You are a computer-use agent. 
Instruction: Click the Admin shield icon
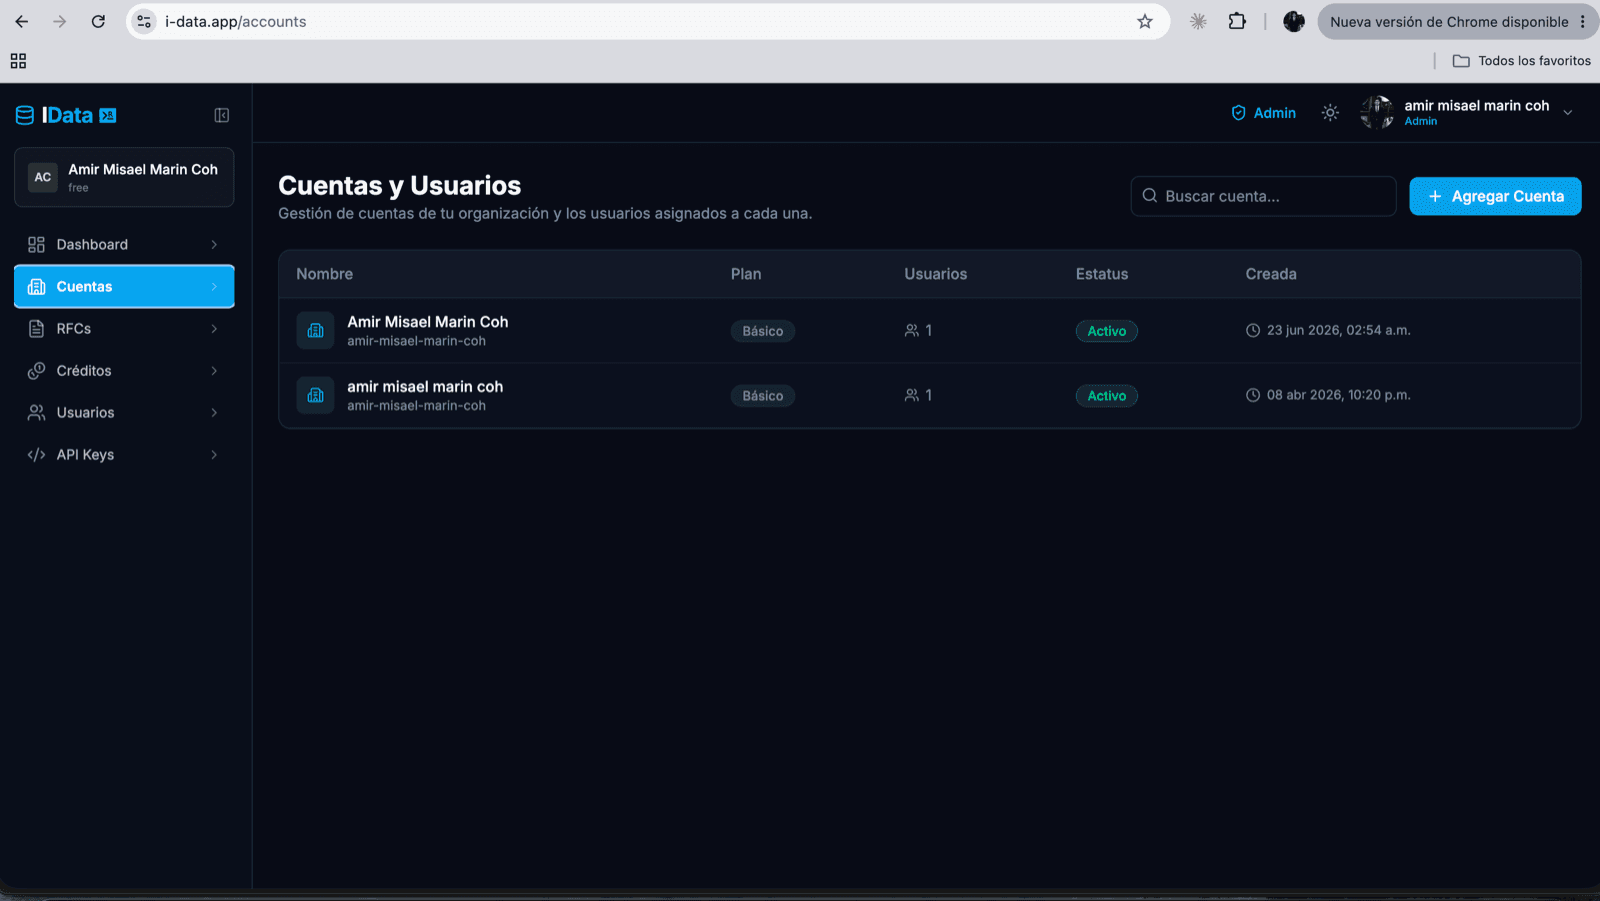[1238, 113]
